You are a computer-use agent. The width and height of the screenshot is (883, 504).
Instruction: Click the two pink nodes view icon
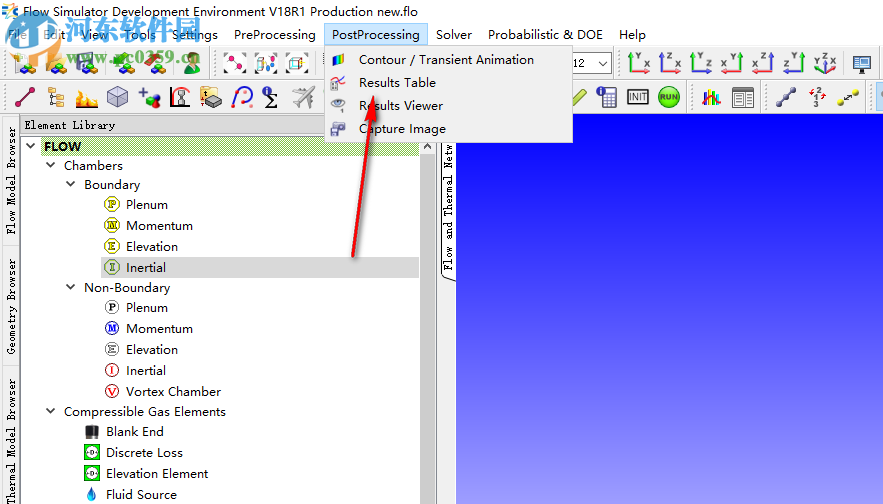234,63
